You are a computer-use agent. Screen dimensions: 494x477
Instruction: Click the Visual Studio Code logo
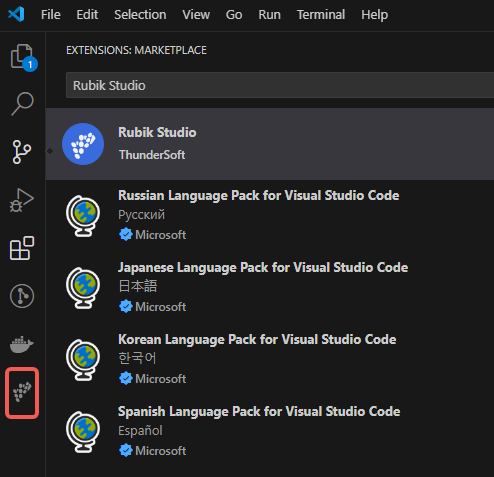(x=17, y=14)
